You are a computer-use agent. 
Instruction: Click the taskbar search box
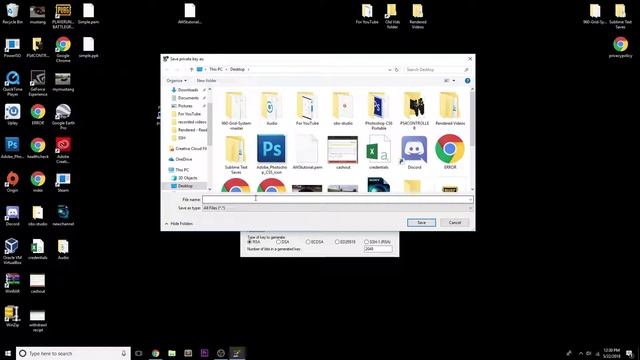[x=73, y=353]
